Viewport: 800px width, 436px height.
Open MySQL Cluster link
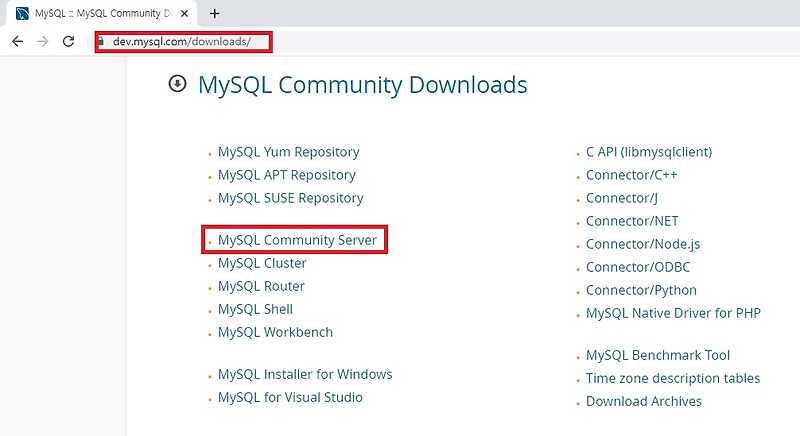coord(262,263)
